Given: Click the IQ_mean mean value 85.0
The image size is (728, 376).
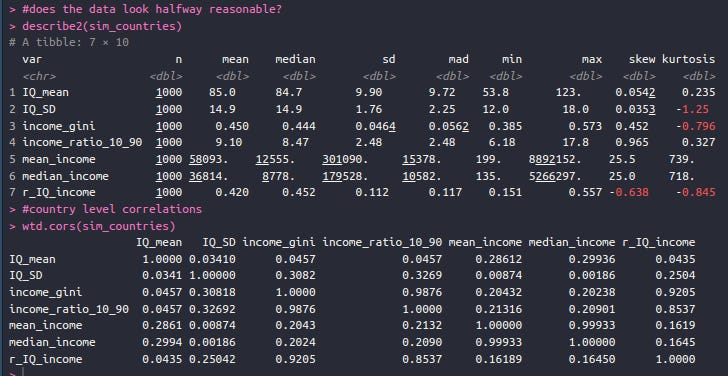Looking at the screenshot, I should tap(222, 92).
